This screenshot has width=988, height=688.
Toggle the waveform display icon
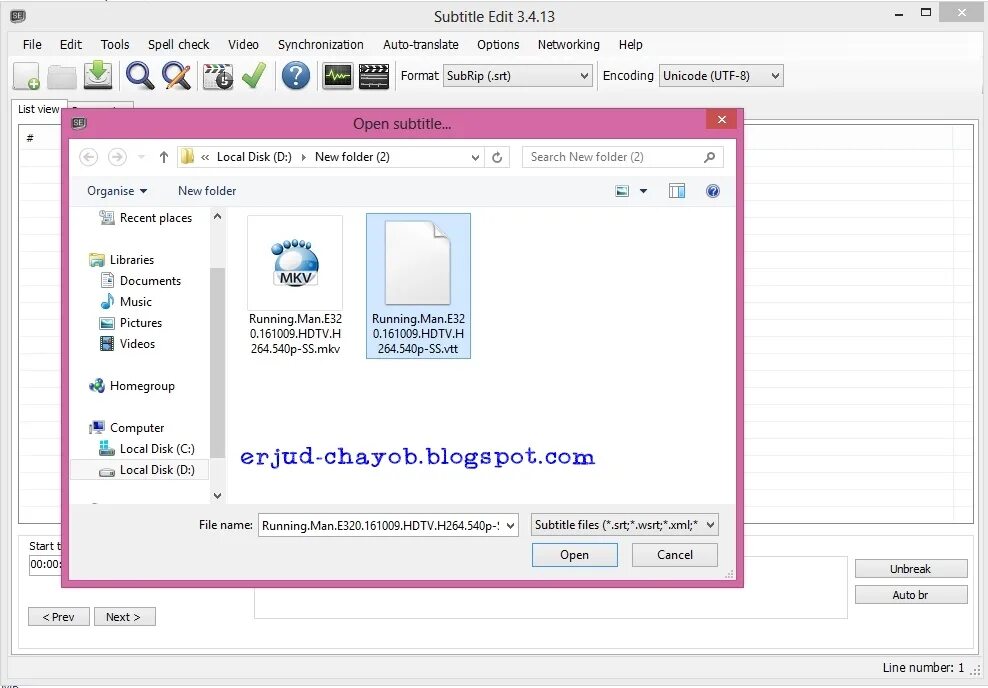point(338,76)
